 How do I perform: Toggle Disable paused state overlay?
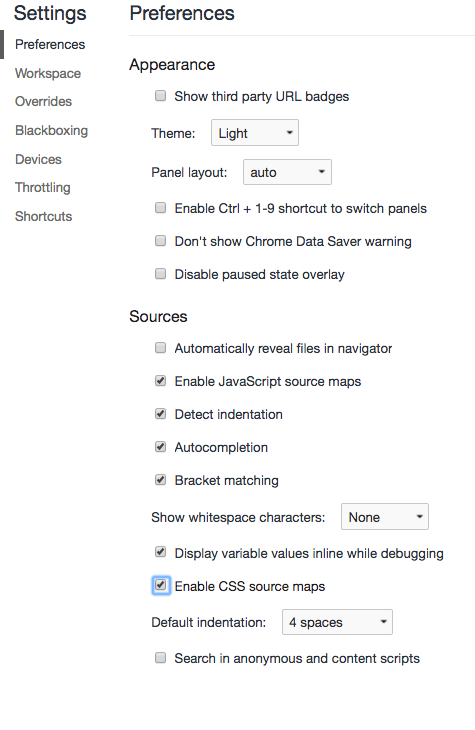coord(160,274)
